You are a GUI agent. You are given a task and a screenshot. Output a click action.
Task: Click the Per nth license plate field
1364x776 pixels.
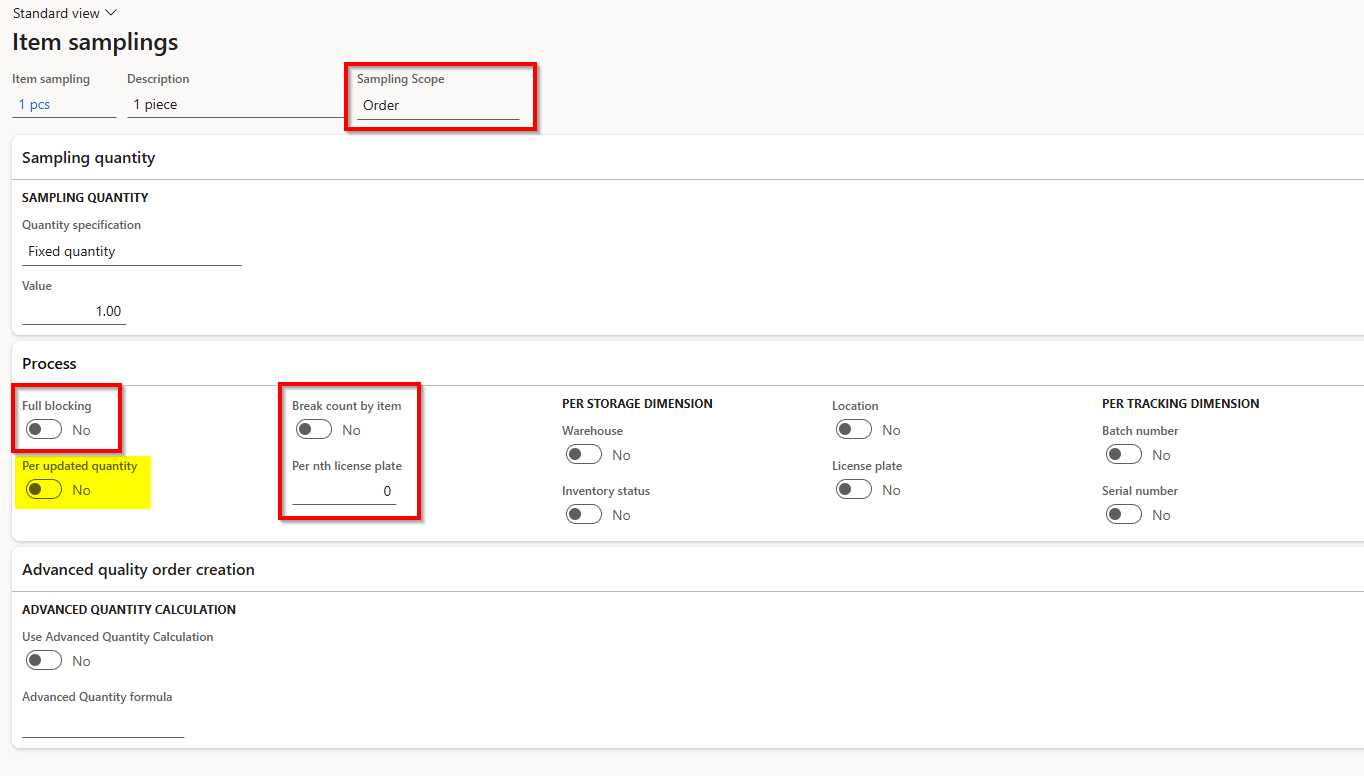344,491
